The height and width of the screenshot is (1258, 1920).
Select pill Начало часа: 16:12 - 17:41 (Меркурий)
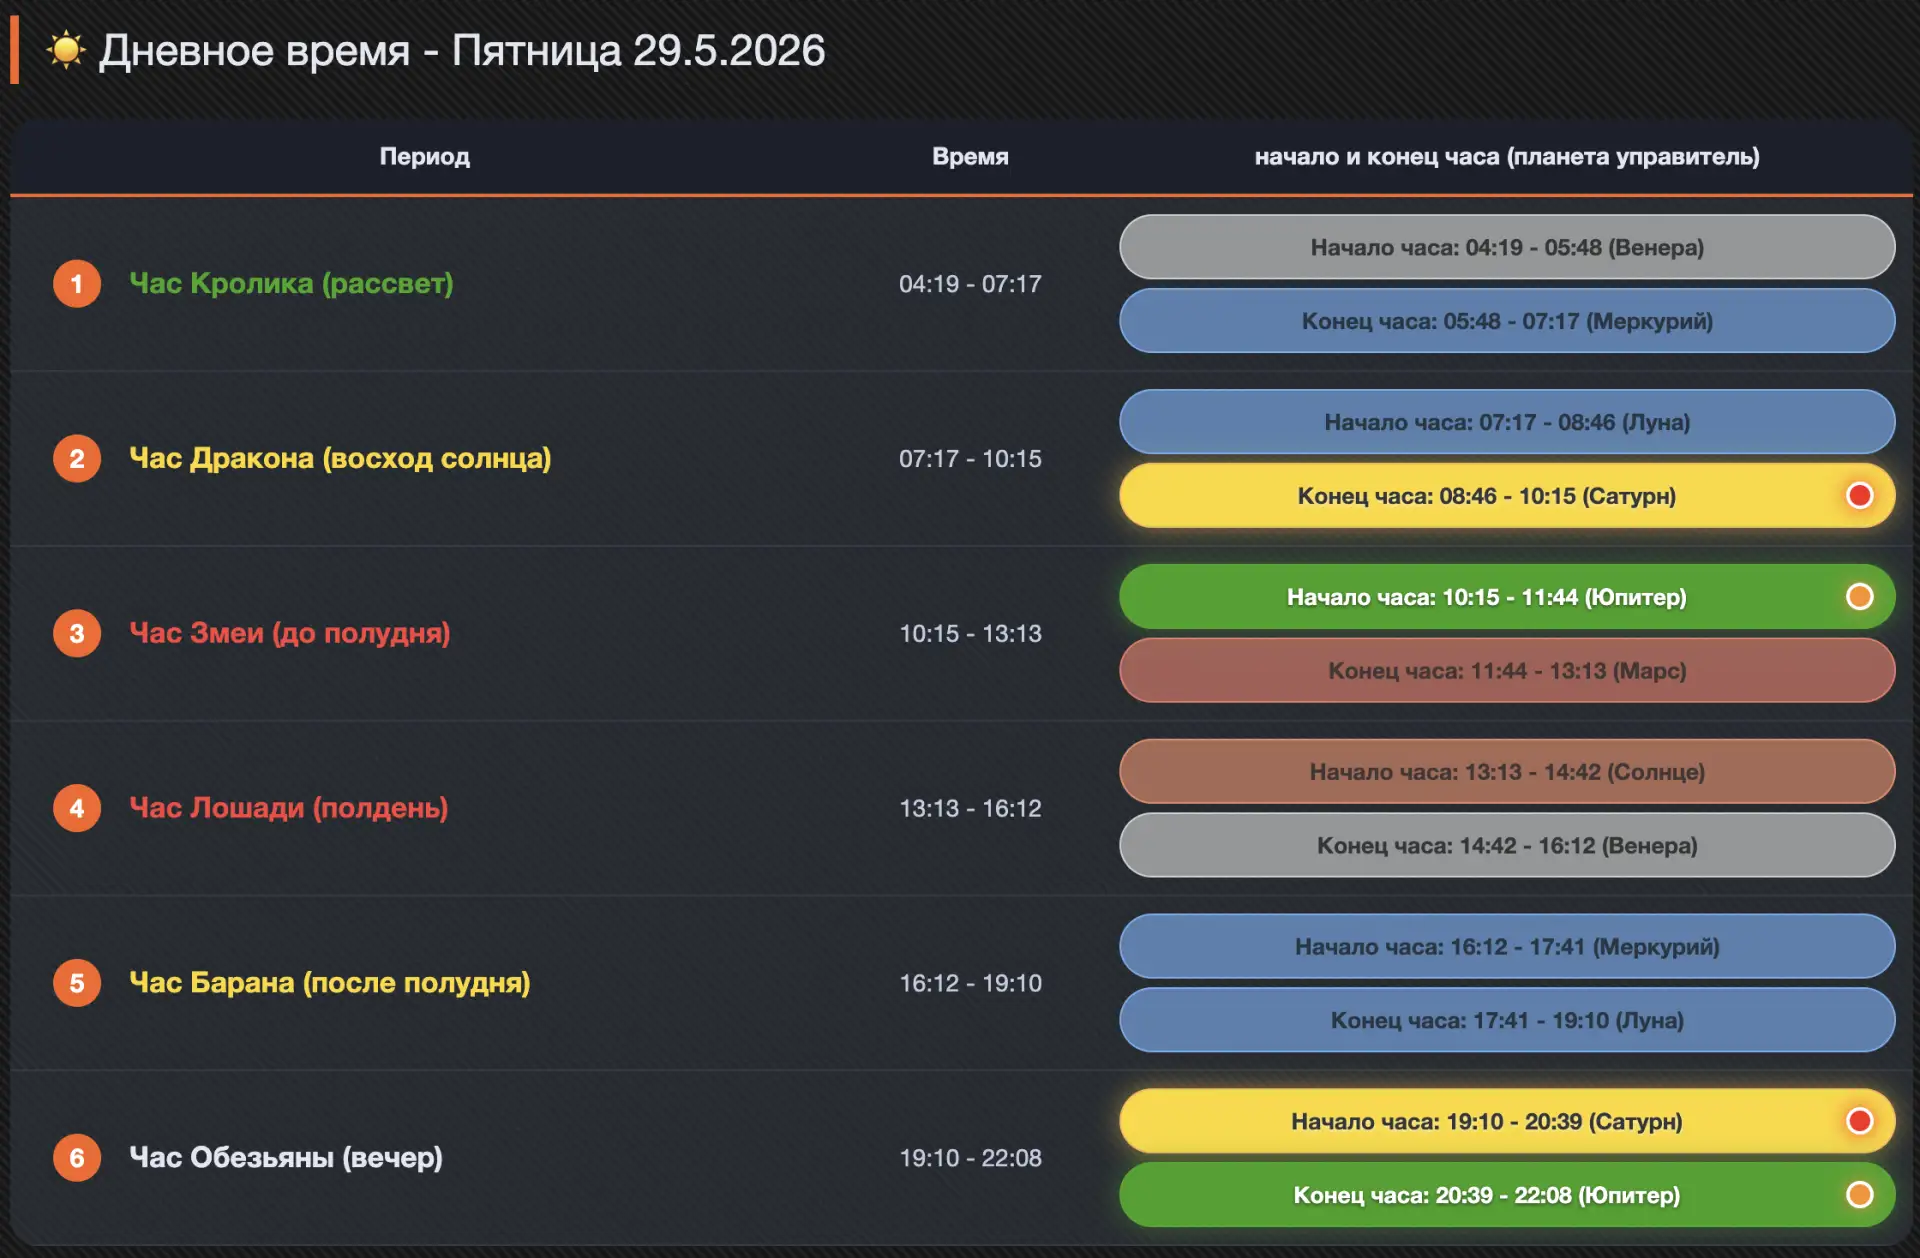click(x=1507, y=947)
